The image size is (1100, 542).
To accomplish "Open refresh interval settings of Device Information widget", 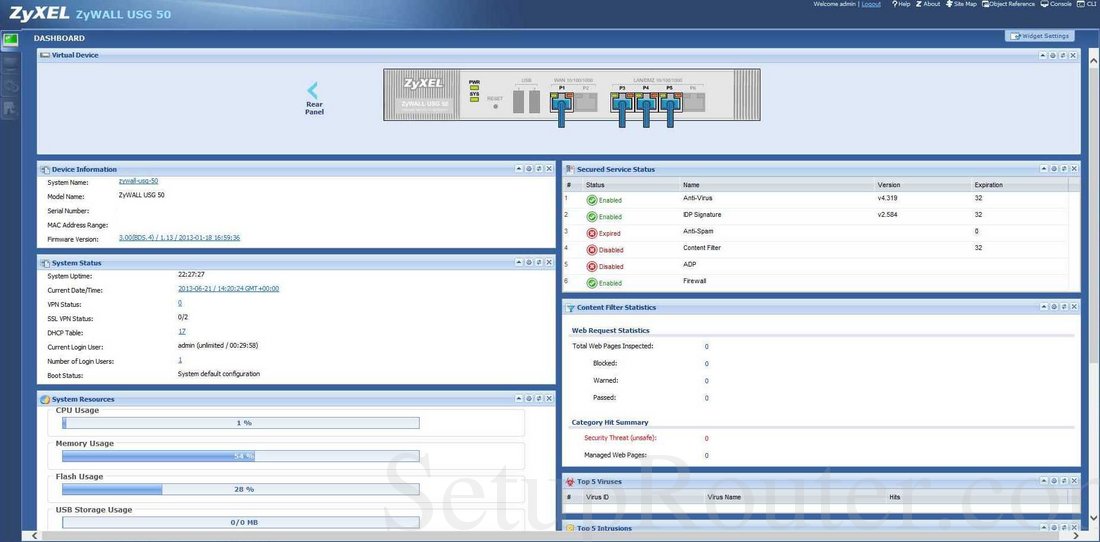I will 529,169.
